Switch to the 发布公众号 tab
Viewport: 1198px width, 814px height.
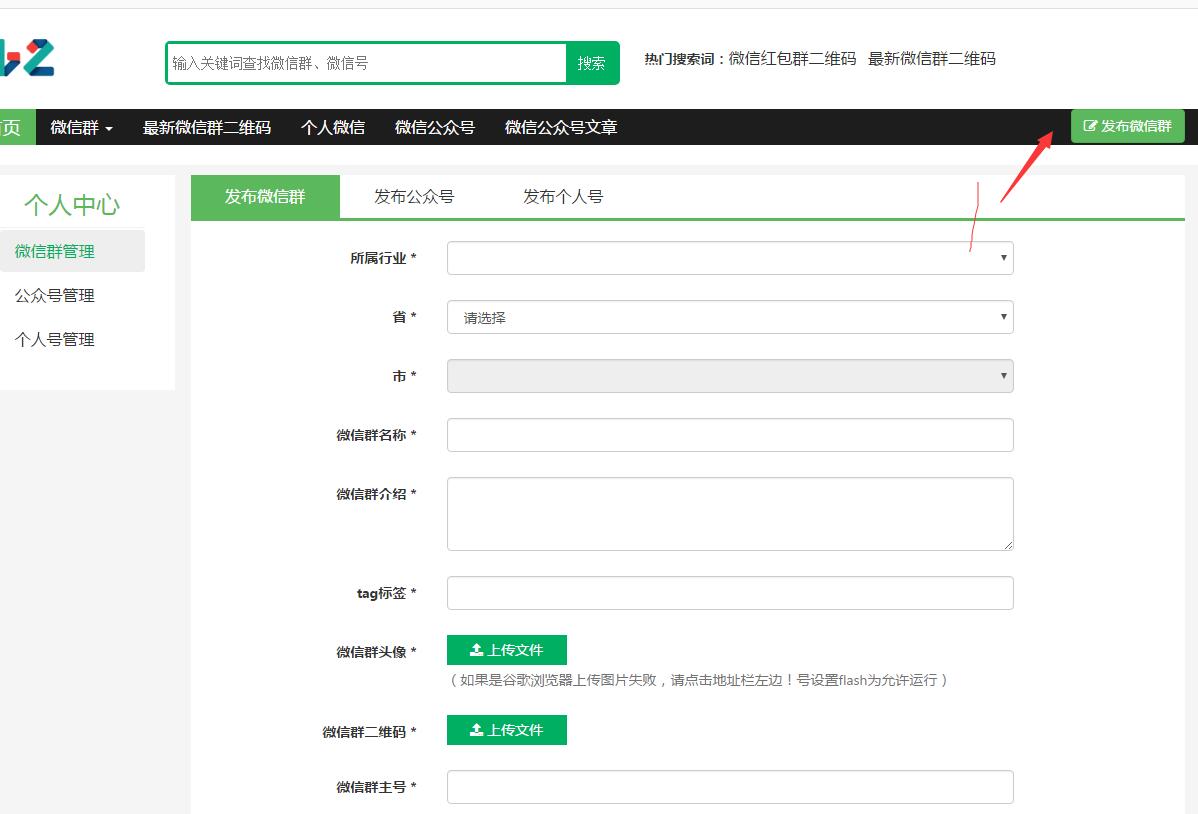click(x=414, y=197)
